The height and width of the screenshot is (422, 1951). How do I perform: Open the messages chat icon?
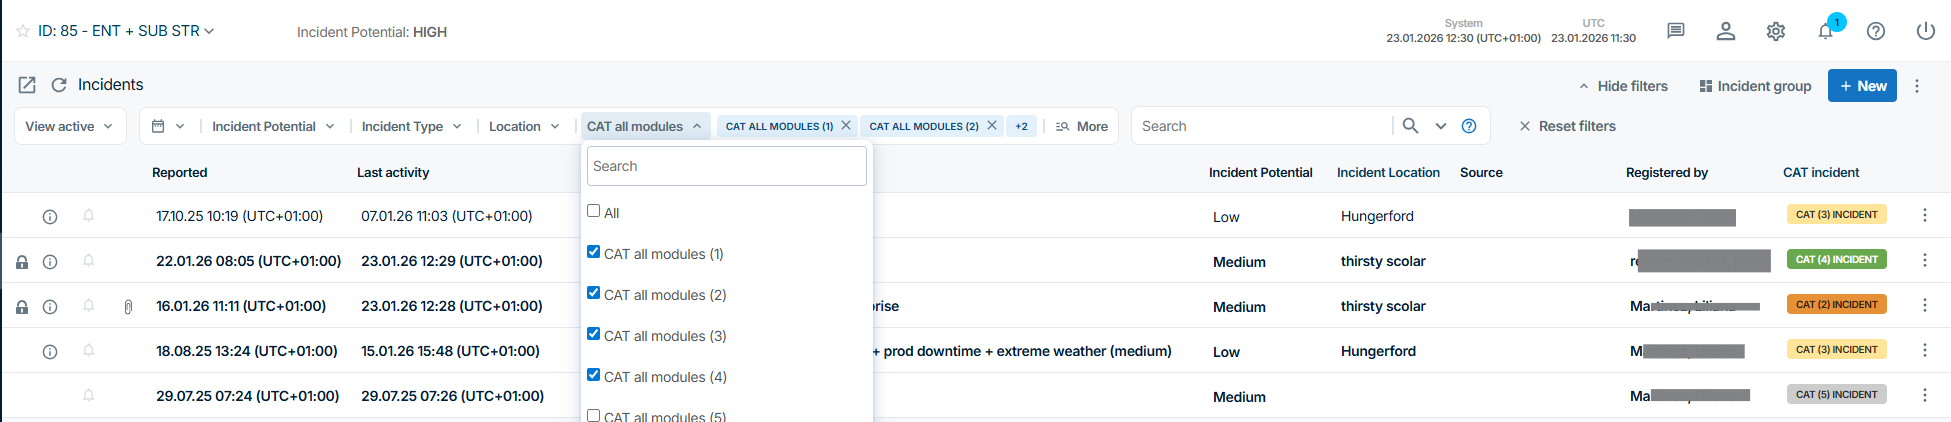pyautogui.click(x=1676, y=31)
